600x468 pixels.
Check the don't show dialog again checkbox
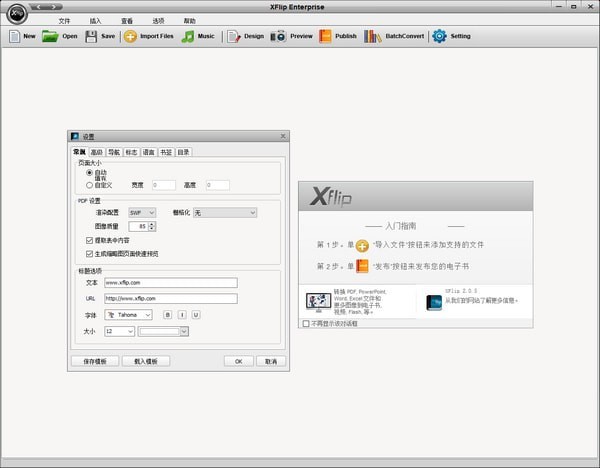point(306,324)
